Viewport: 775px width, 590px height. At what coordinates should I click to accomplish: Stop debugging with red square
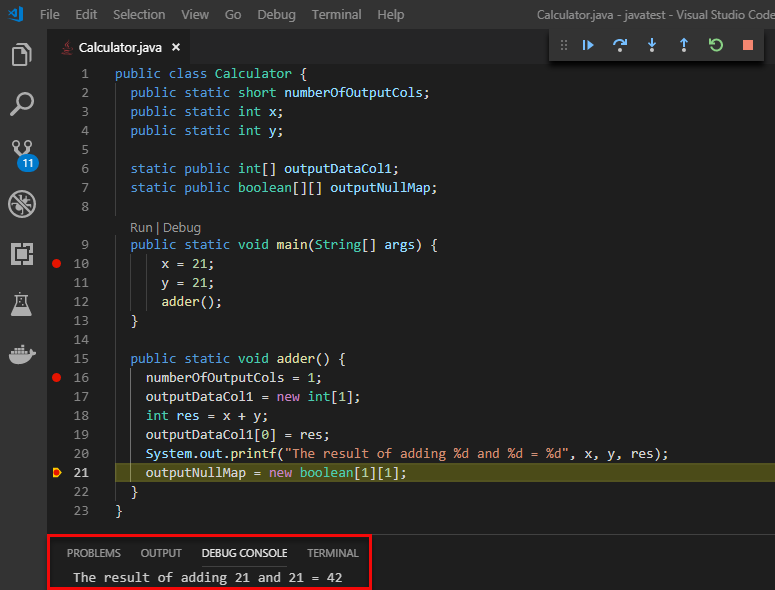pos(748,45)
